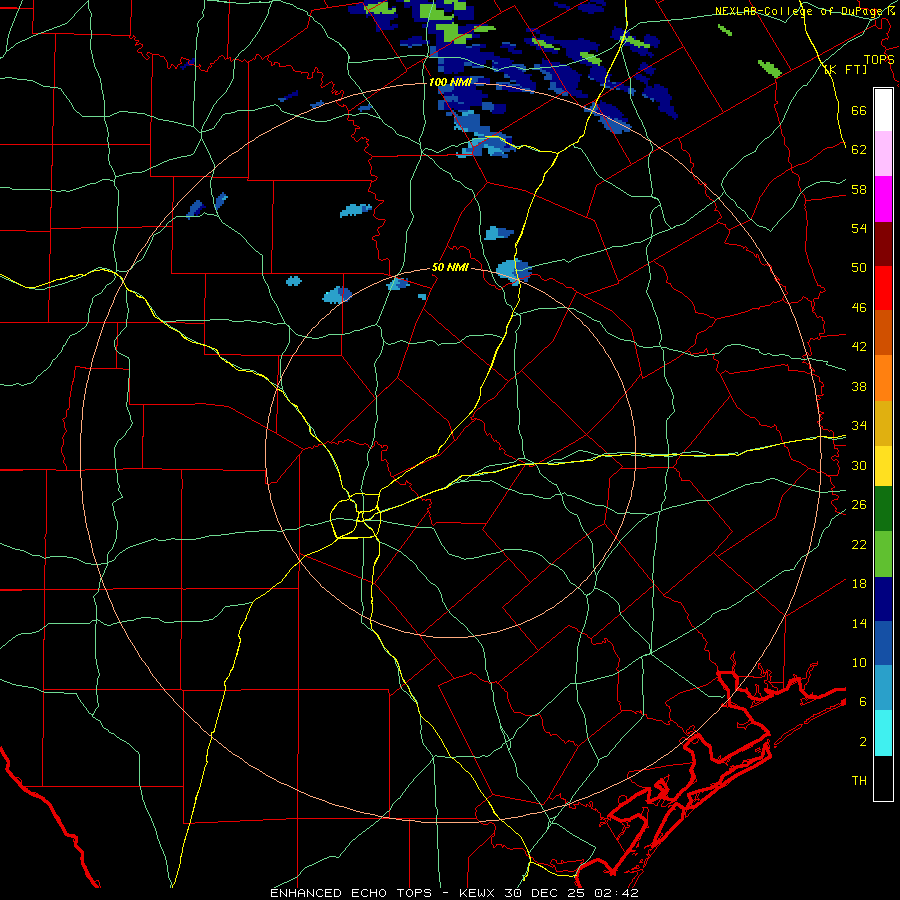Click legend value "10"
900x900 pixels.
[859, 662]
